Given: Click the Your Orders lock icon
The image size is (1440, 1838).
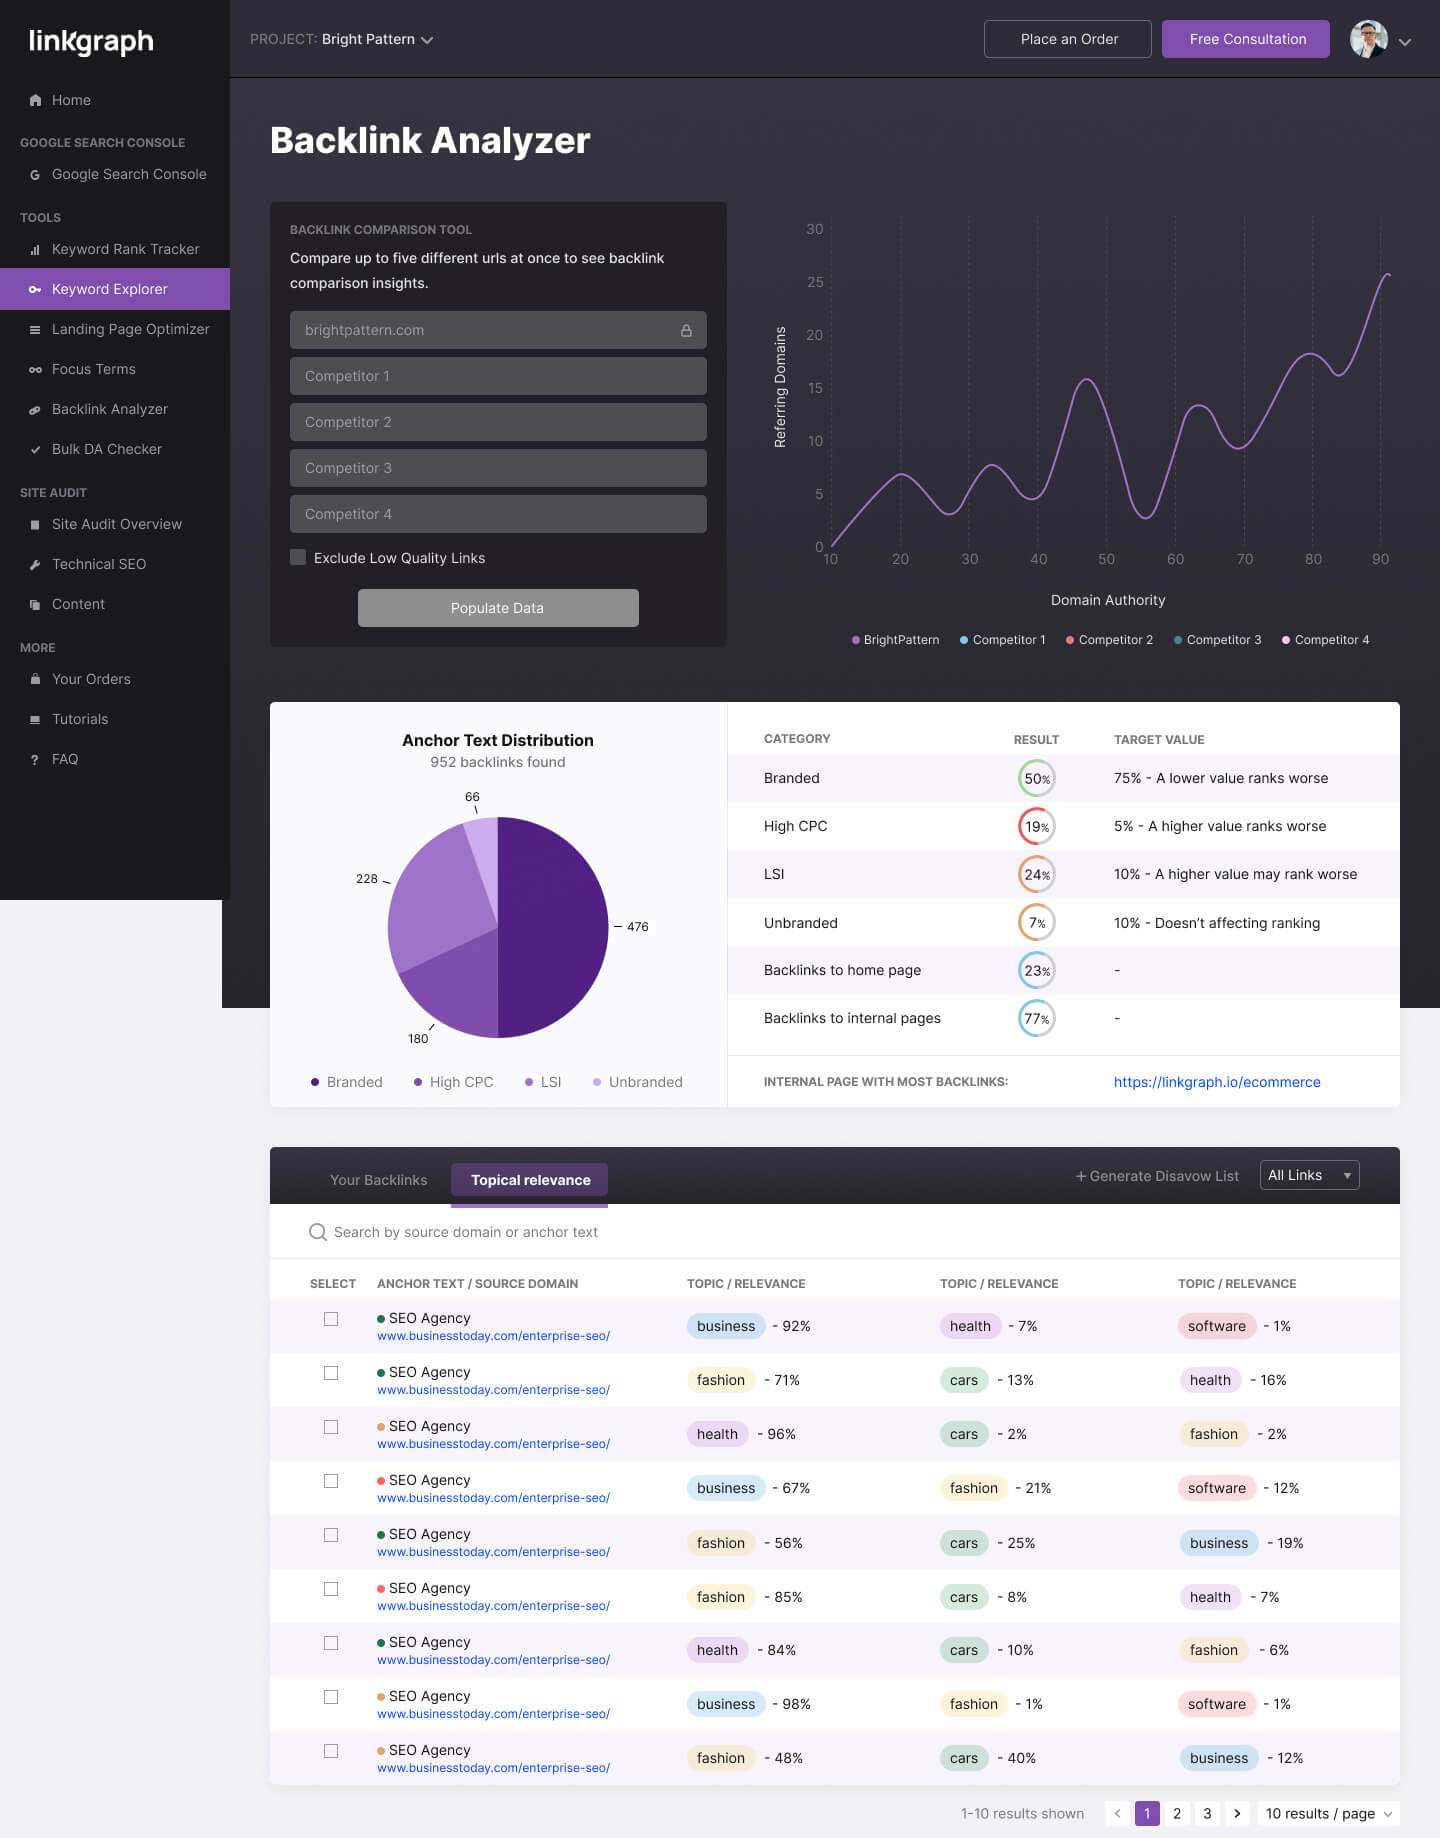Looking at the screenshot, I should click(36, 679).
